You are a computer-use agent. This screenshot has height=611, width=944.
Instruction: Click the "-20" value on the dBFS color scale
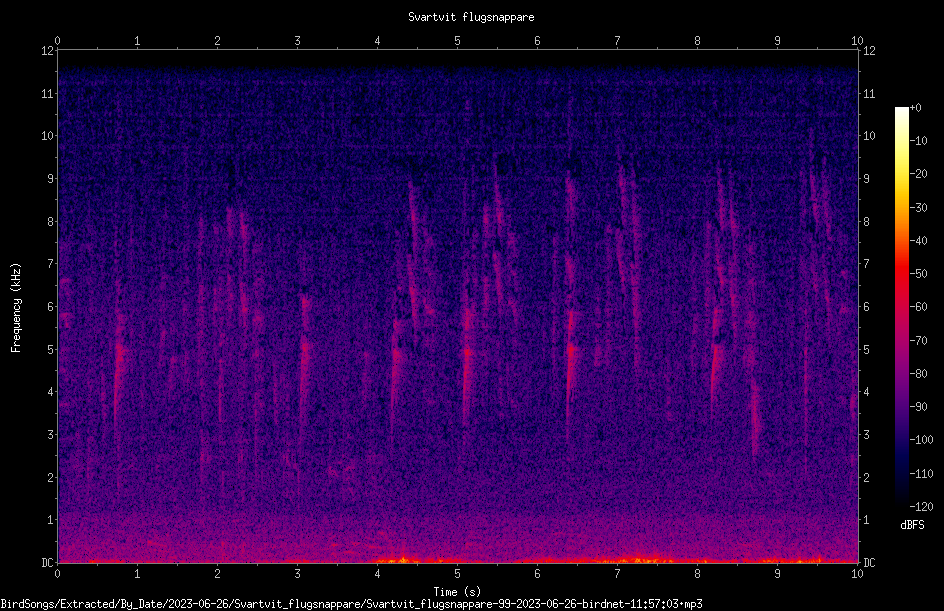coord(919,173)
